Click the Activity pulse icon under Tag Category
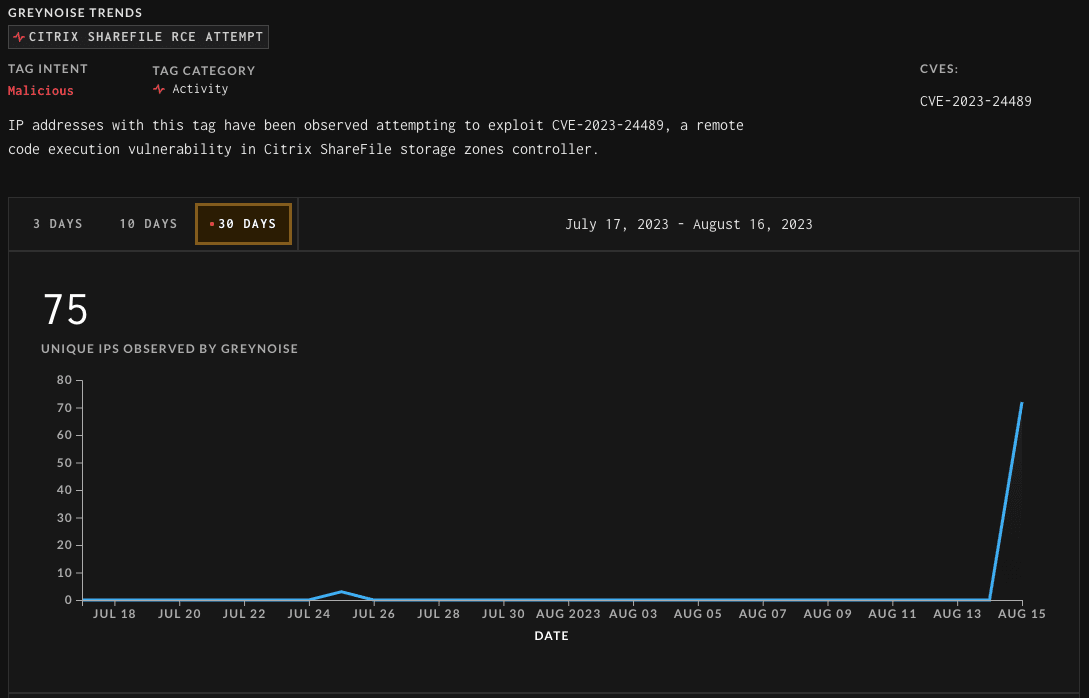This screenshot has height=698, width=1089. [x=159, y=89]
